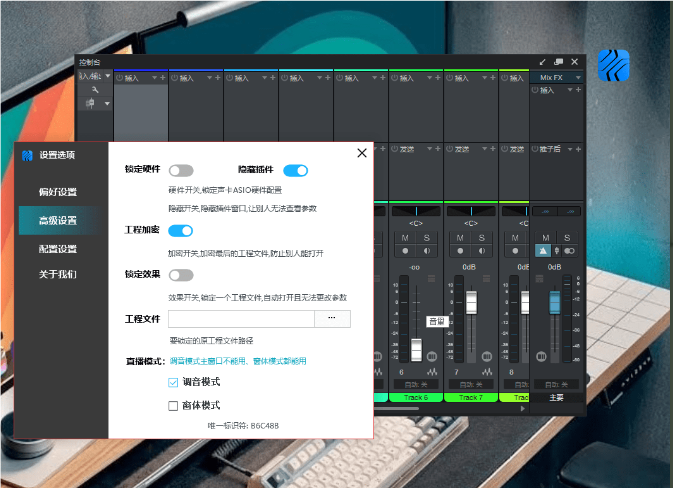The image size is (673, 488).
Task: Click the blue desktop app icon at top right
Action: click(613, 65)
